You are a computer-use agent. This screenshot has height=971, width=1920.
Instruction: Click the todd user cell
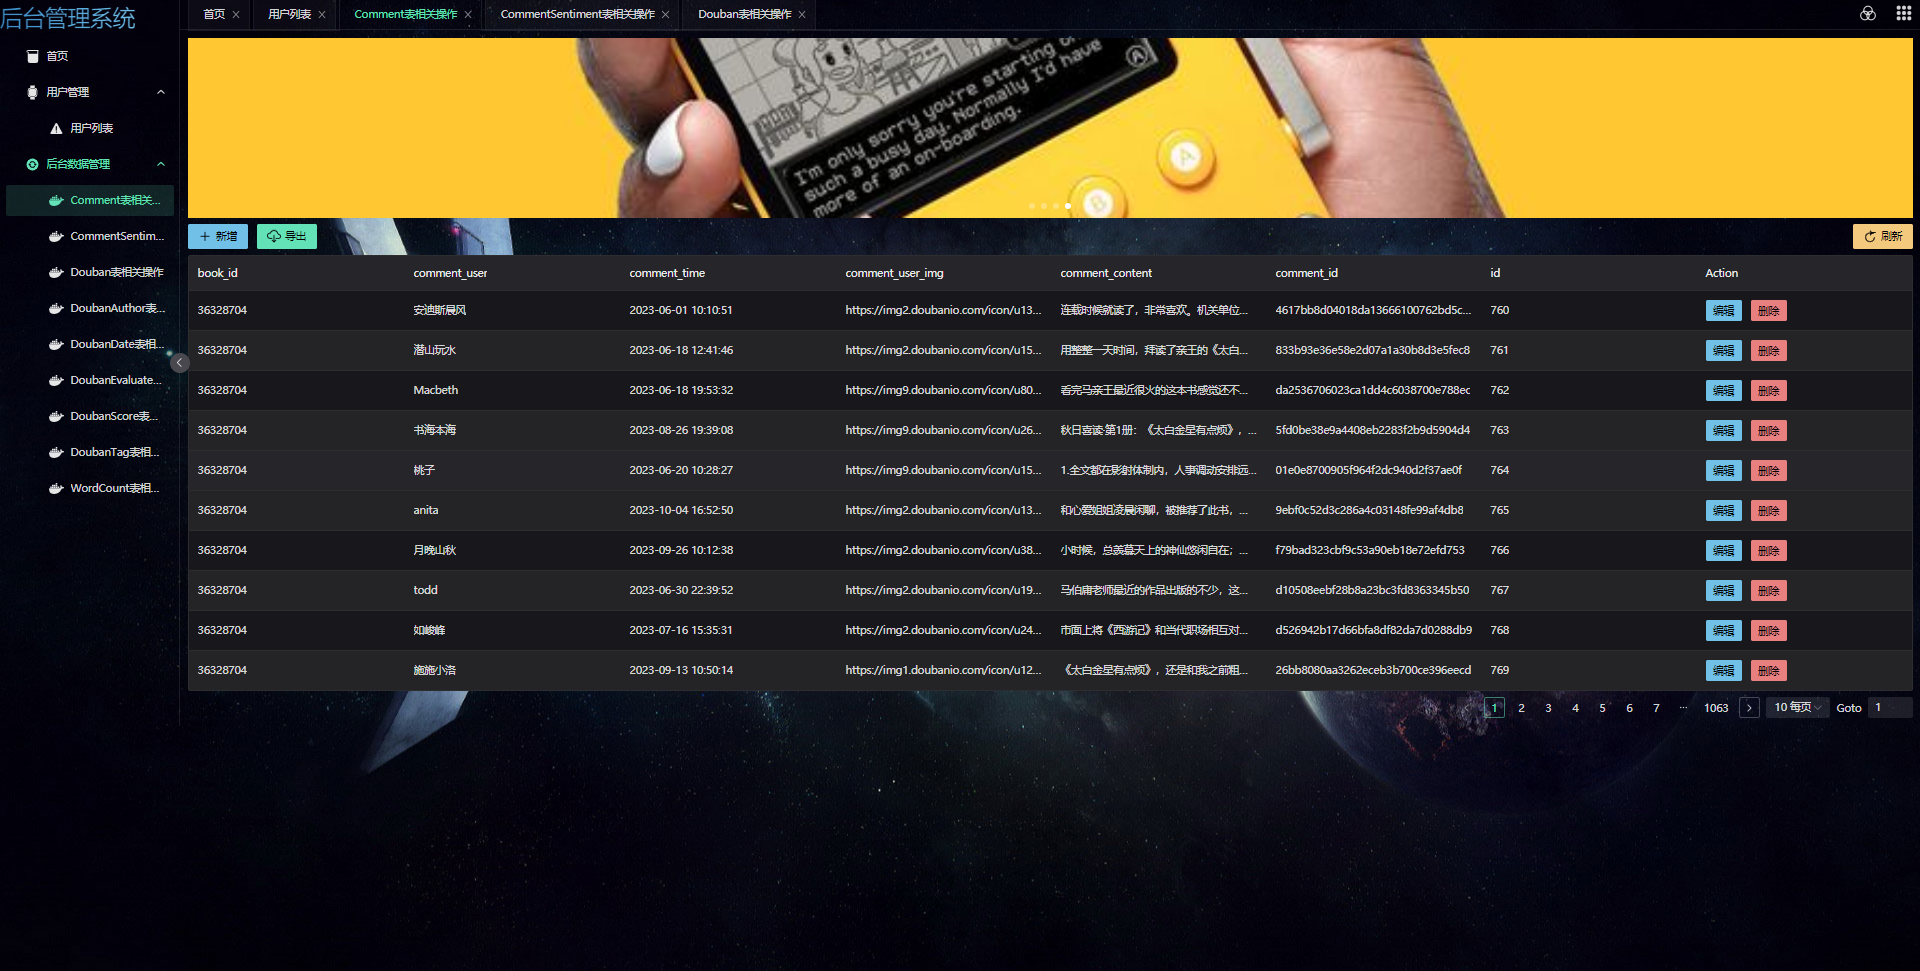click(426, 590)
